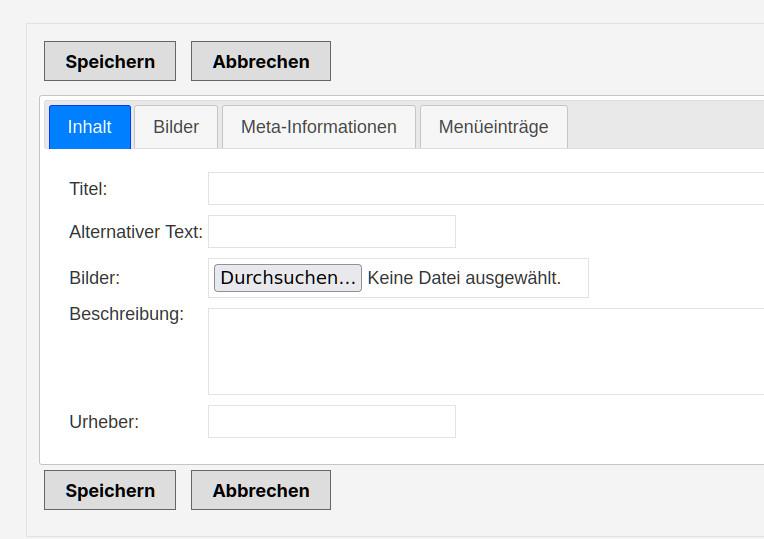The width and height of the screenshot is (764, 539).
Task: Switch to the Bilder tab
Action: point(176,127)
